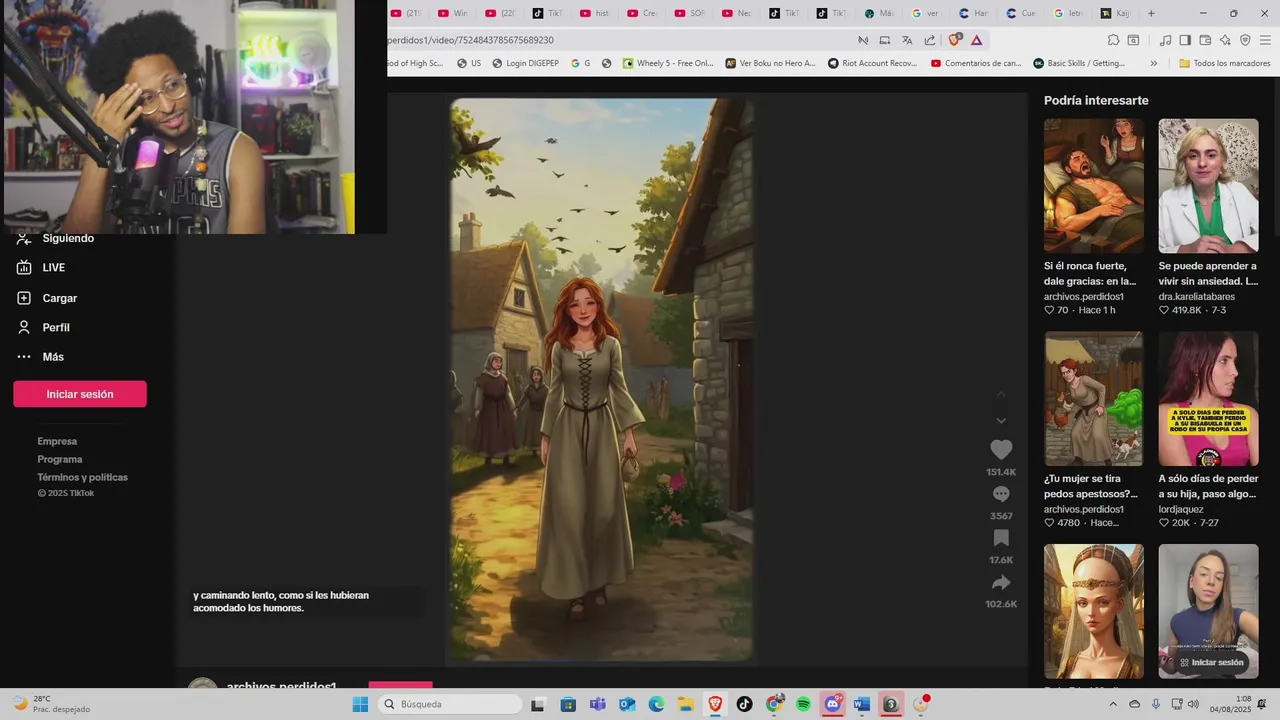Open Discord from the taskbar

[833, 704]
